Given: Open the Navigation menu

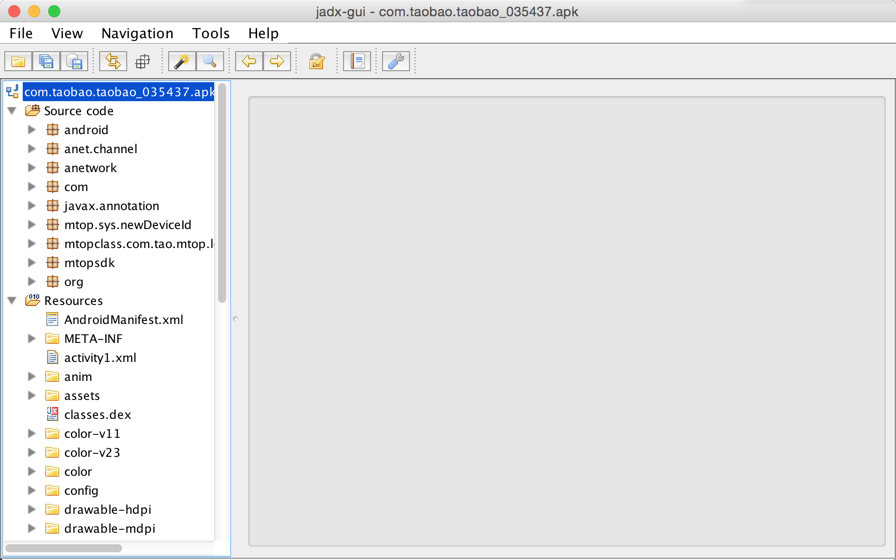Looking at the screenshot, I should point(137,33).
